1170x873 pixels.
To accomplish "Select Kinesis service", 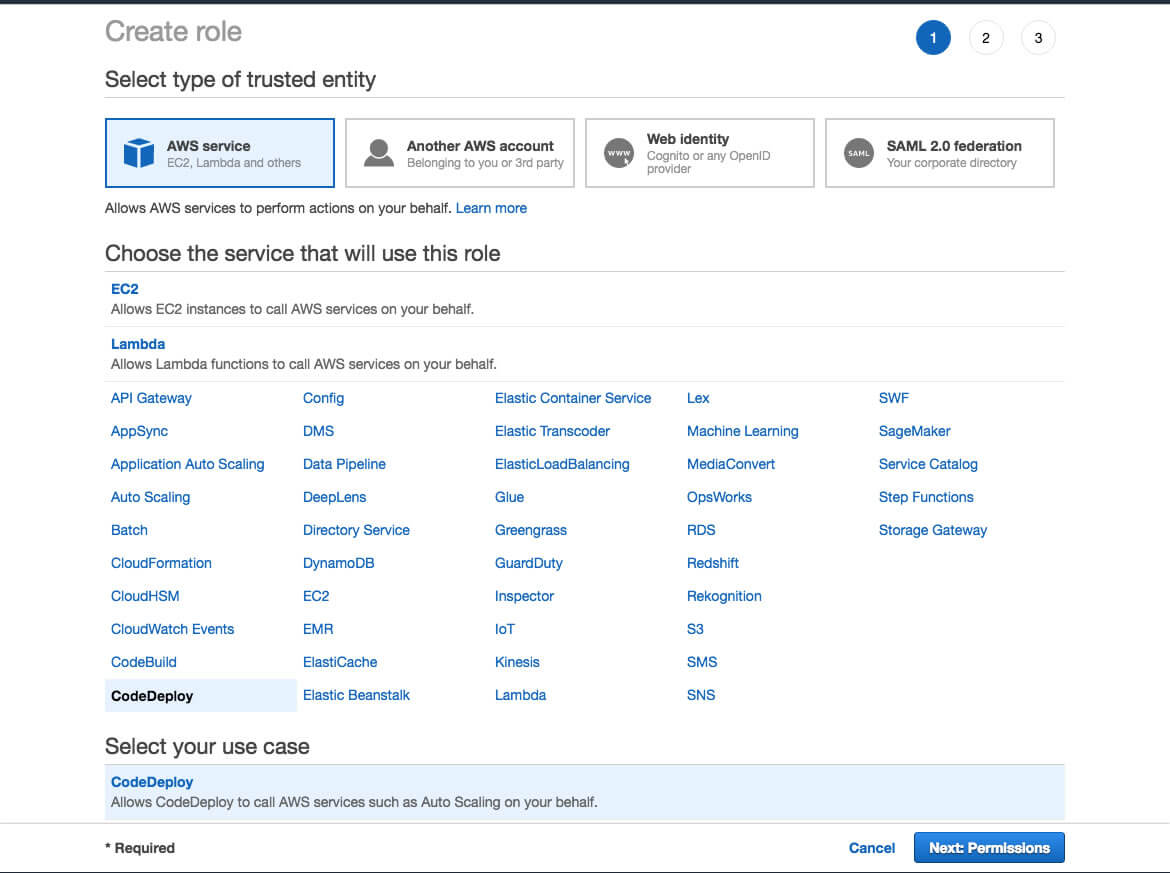I will coord(516,662).
